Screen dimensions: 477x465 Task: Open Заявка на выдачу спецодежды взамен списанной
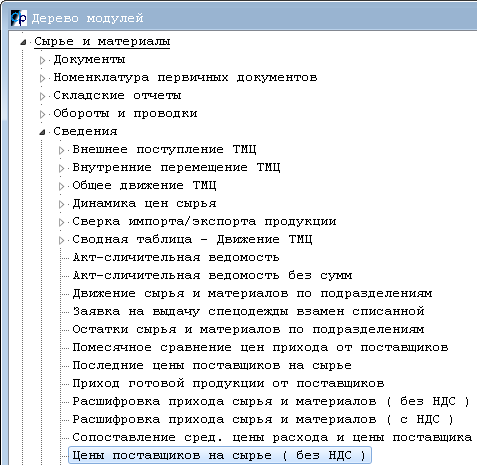[x=248, y=312]
